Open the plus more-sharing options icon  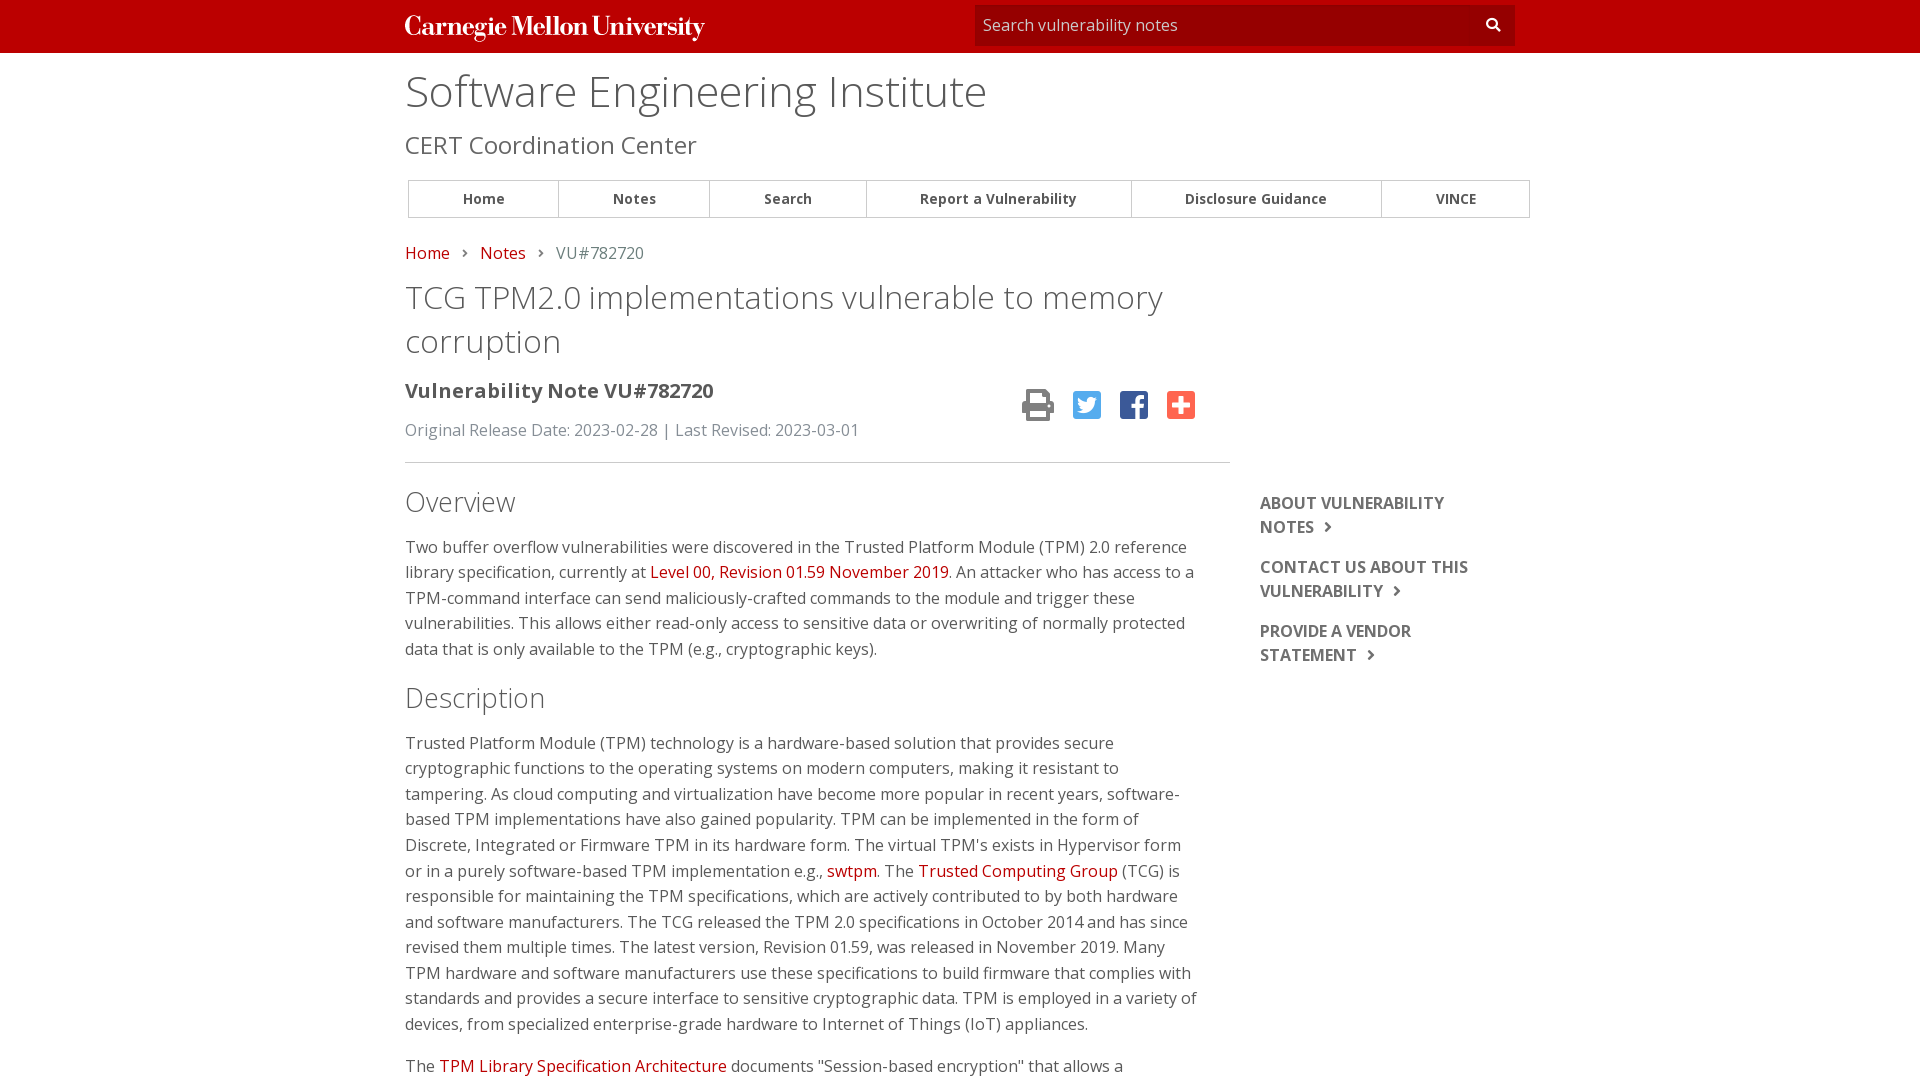click(1181, 405)
